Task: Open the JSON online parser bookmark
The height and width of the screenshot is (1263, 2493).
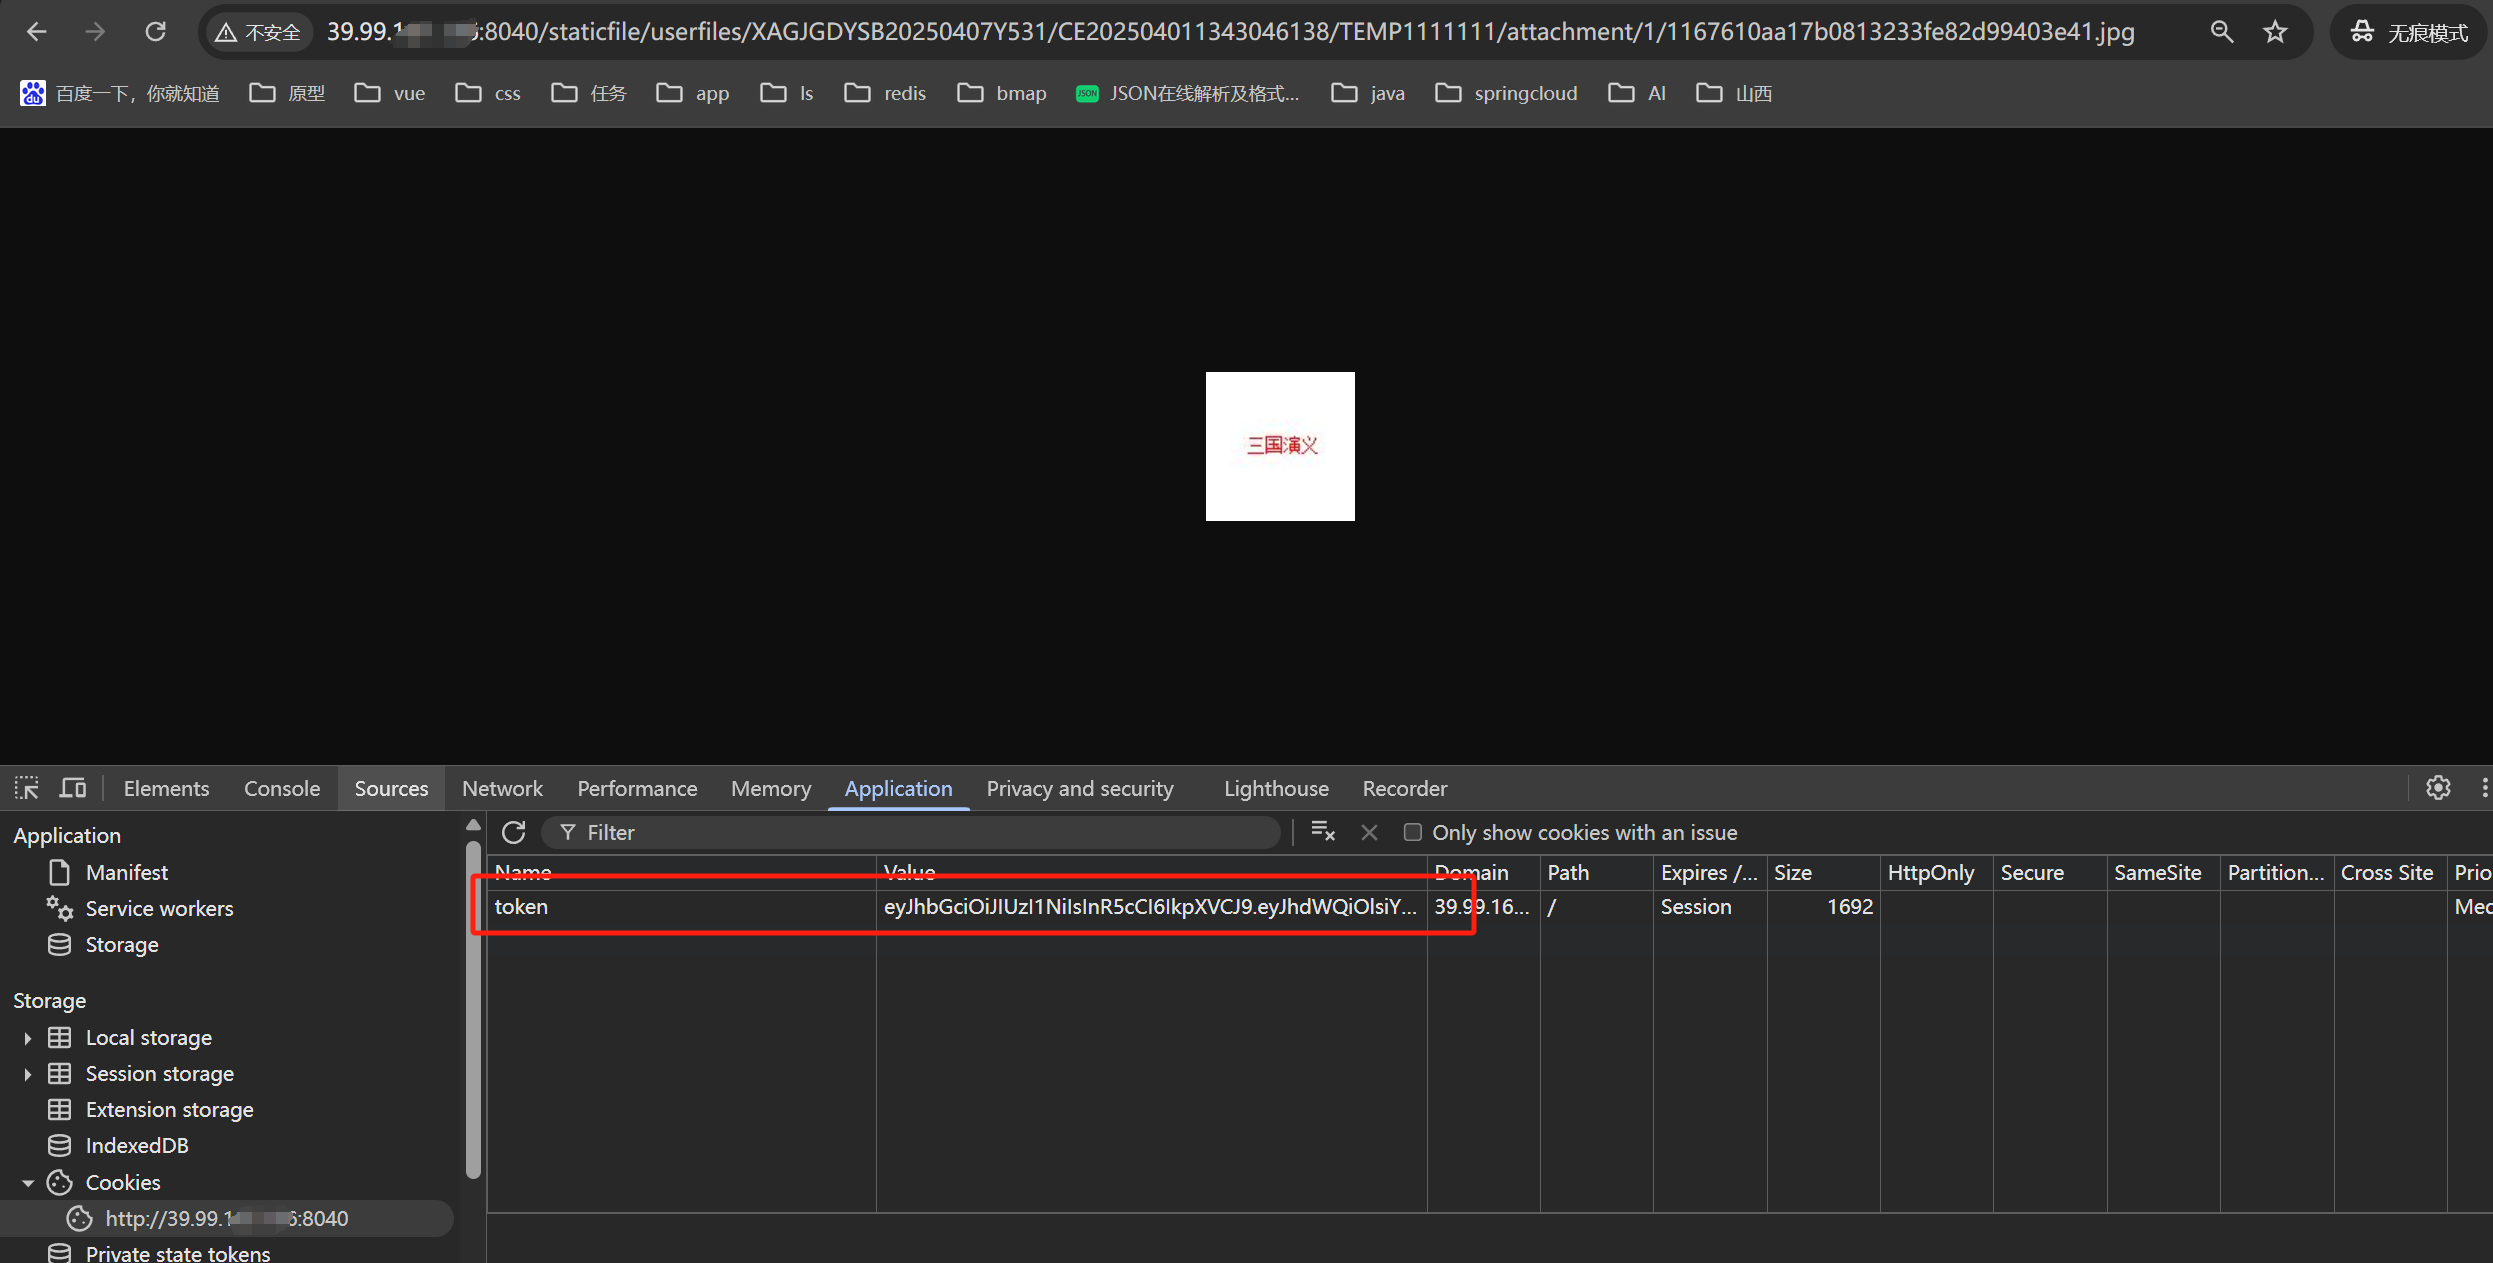Action: 1188,93
